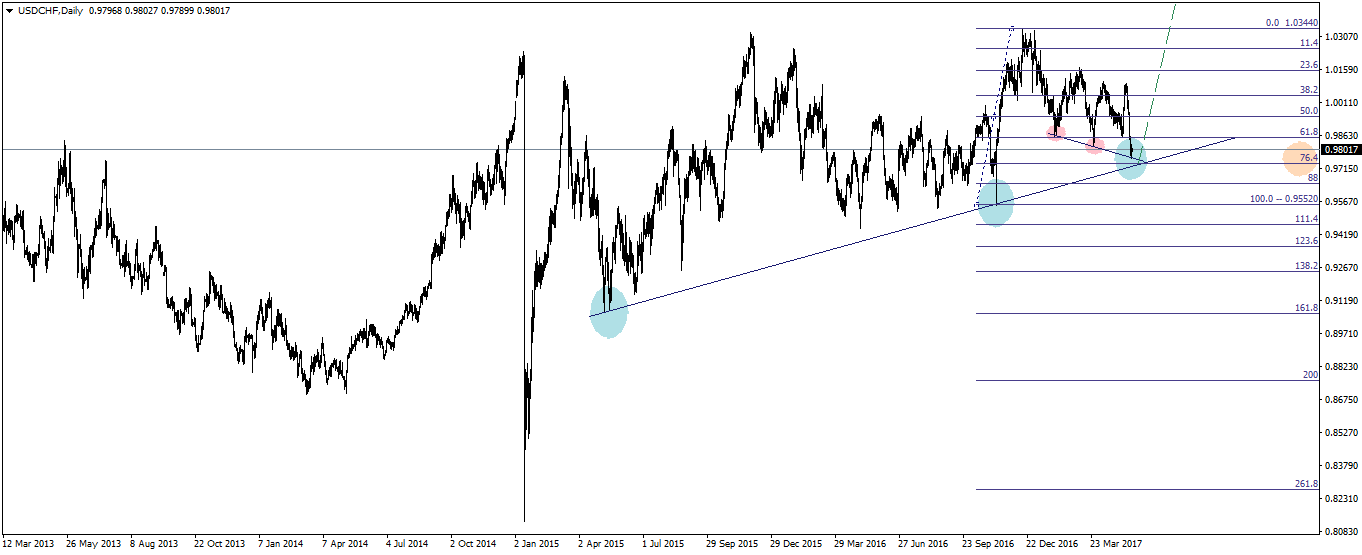Click the 7 Jan 2014 date label
This screenshot has width=1362, height=555.
point(282,544)
